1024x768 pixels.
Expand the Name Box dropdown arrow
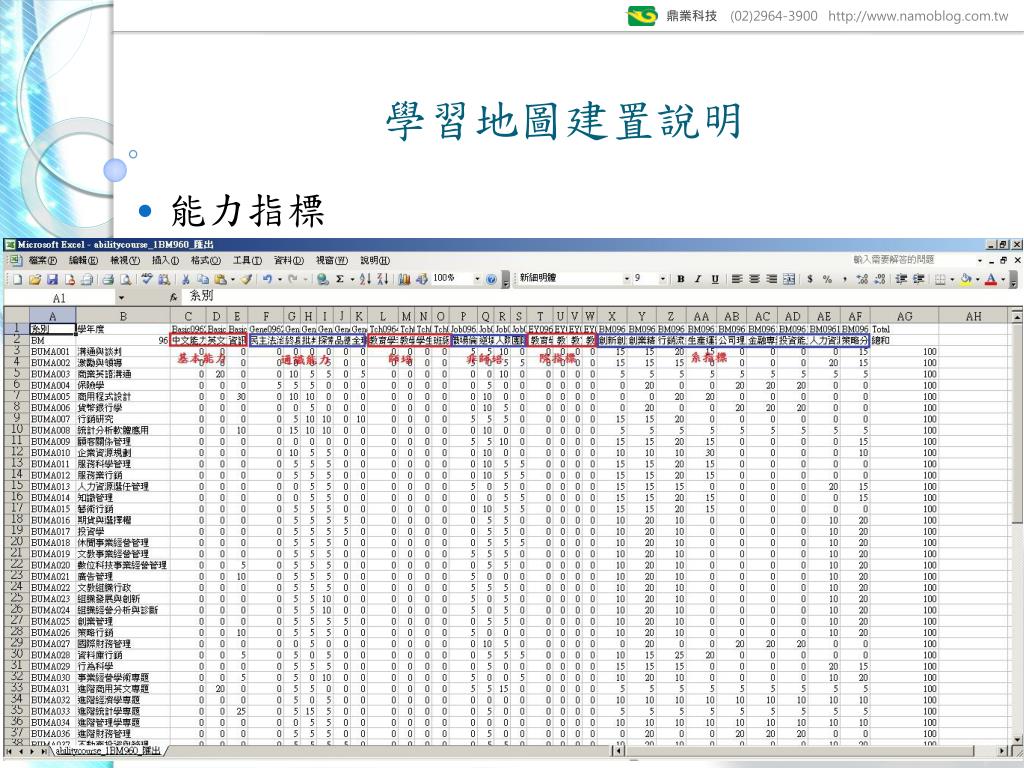click(121, 298)
